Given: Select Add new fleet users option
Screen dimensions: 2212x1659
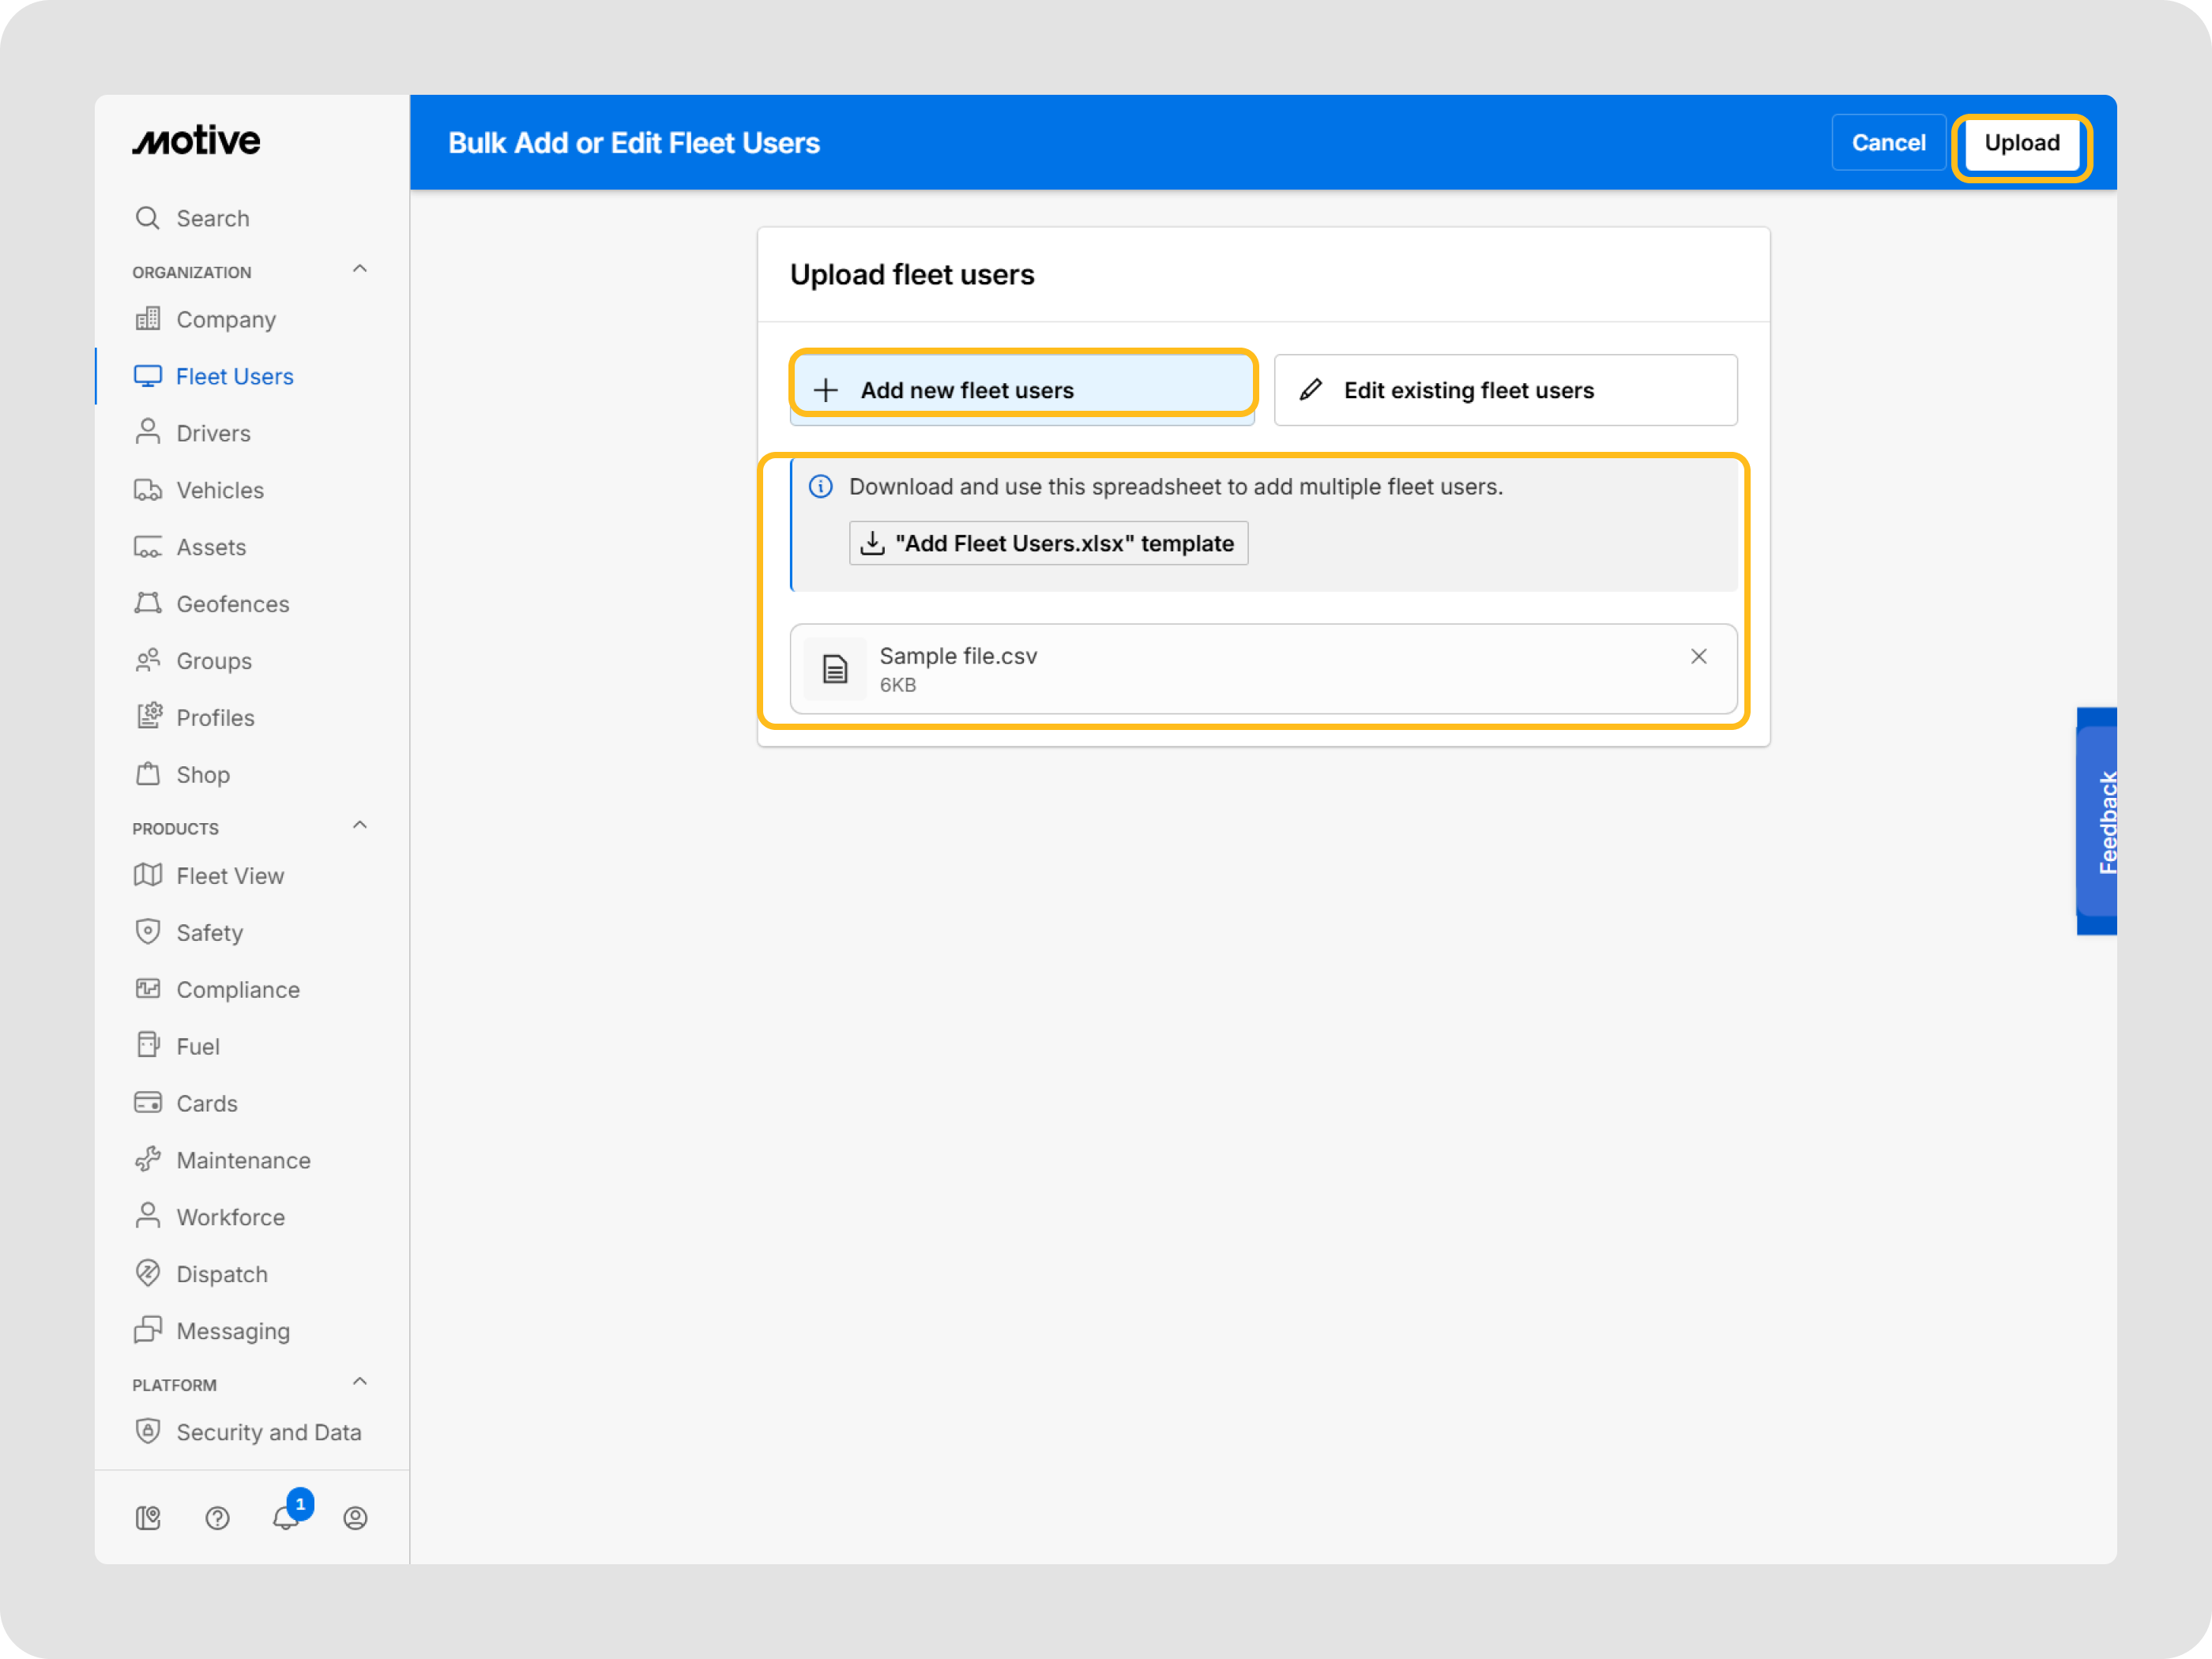Looking at the screenshot, I should click(1021, 390).
